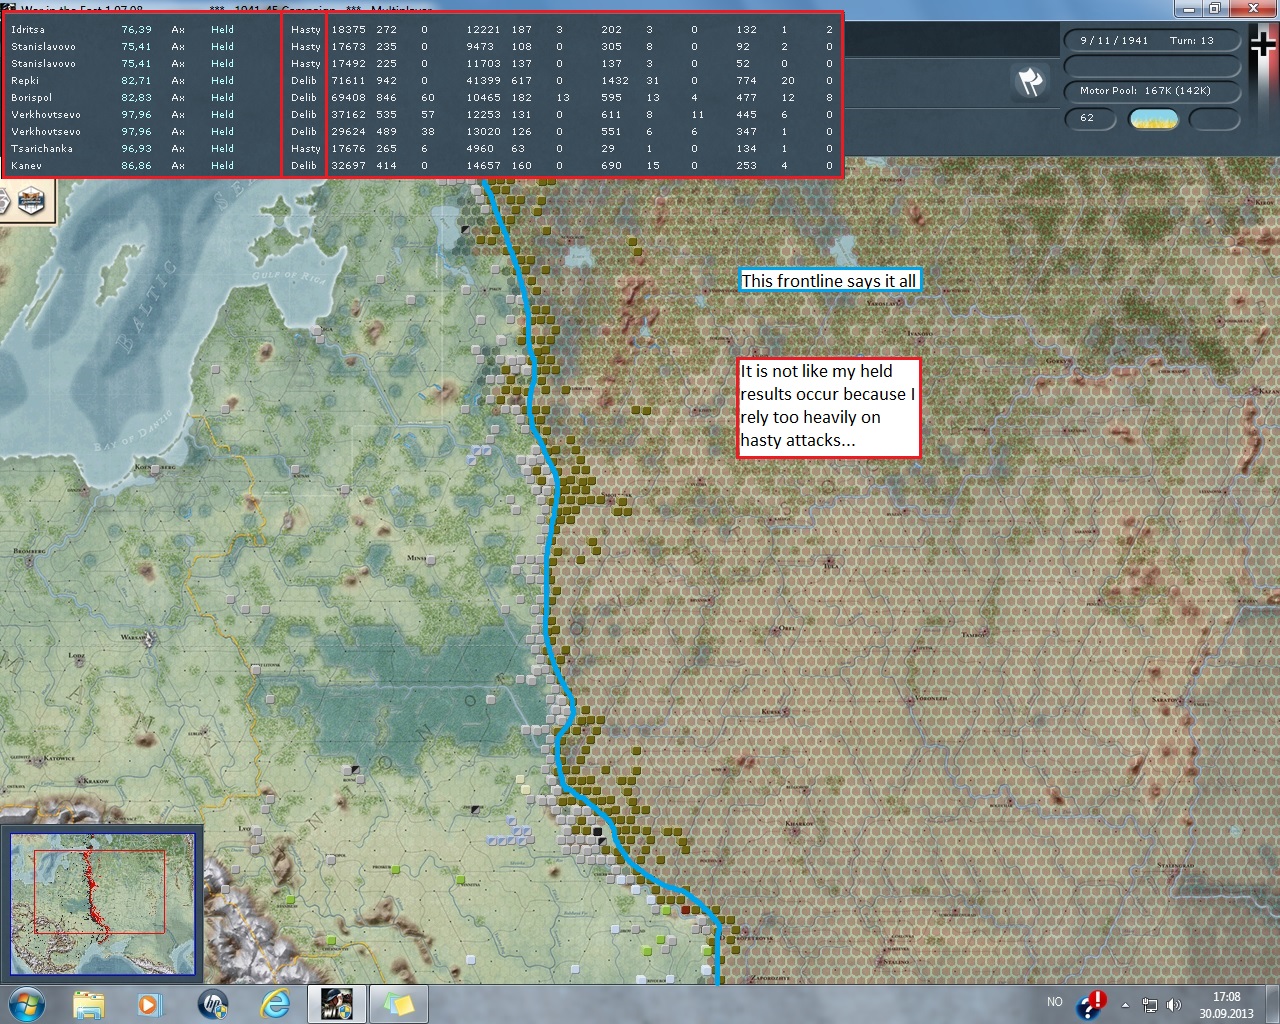
Task: Click the Delib attack type in Kanev row
Action: coord(304,166)
